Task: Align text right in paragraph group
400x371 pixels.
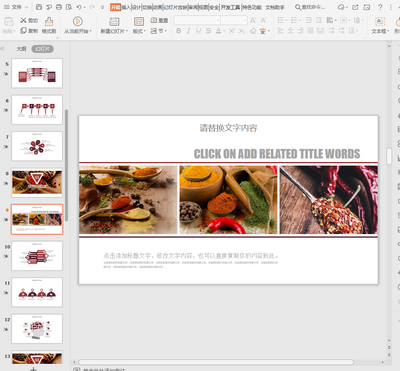Action: pos(300,31)
